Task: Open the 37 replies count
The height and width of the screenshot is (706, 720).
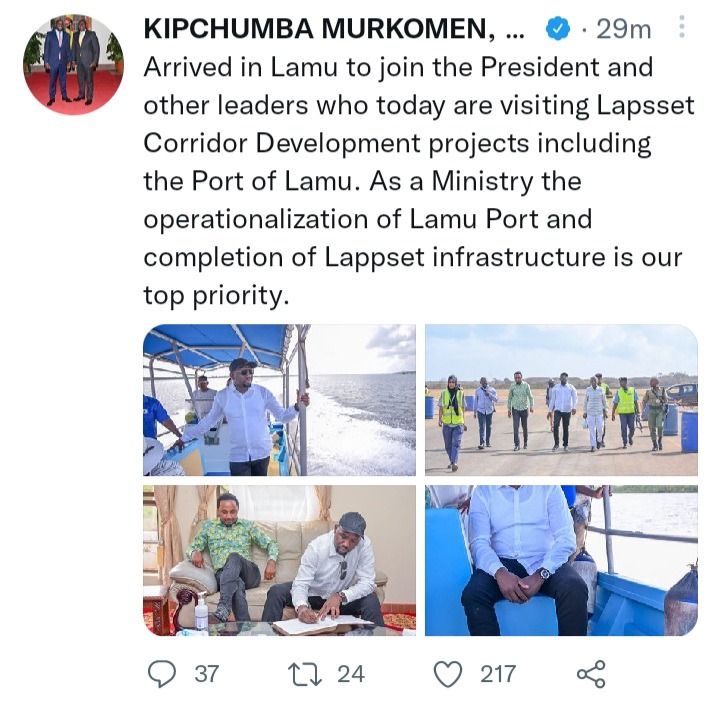Action: (206, 674)
